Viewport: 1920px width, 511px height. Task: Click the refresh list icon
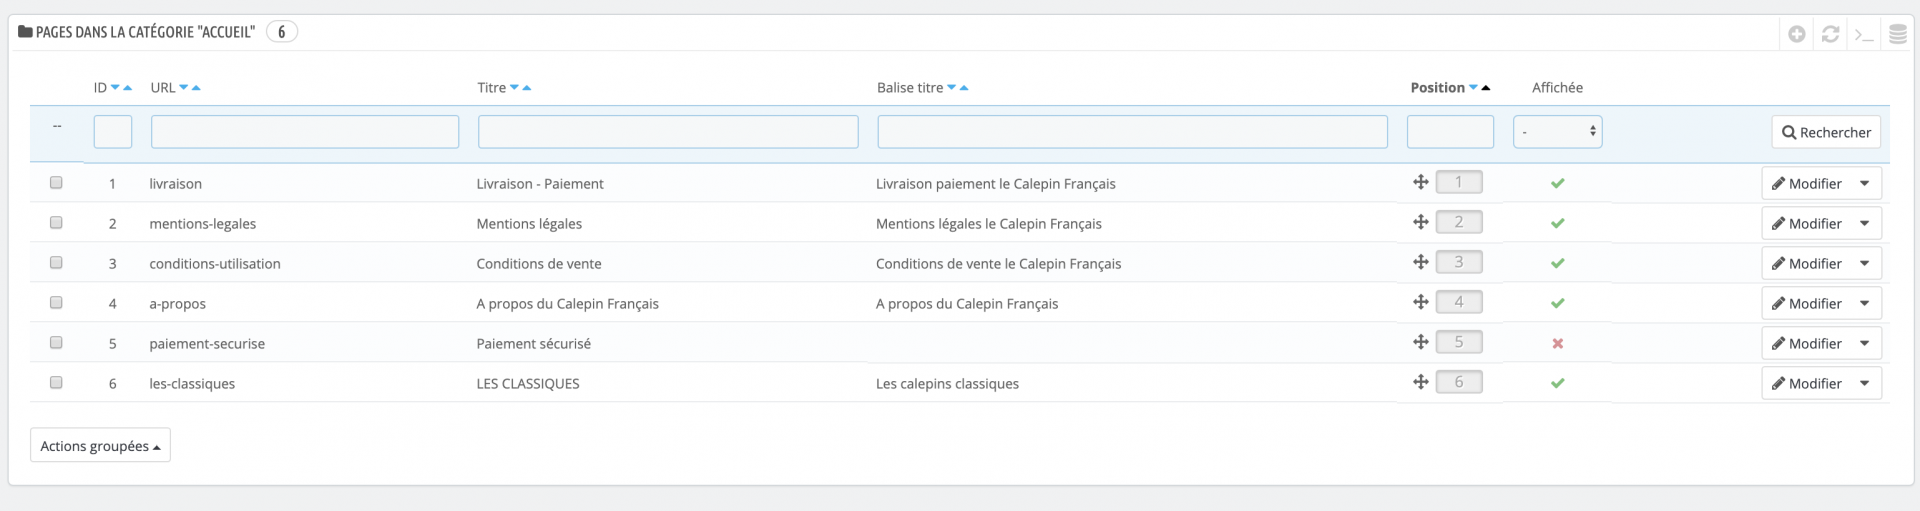click(x=1830, y=34)
